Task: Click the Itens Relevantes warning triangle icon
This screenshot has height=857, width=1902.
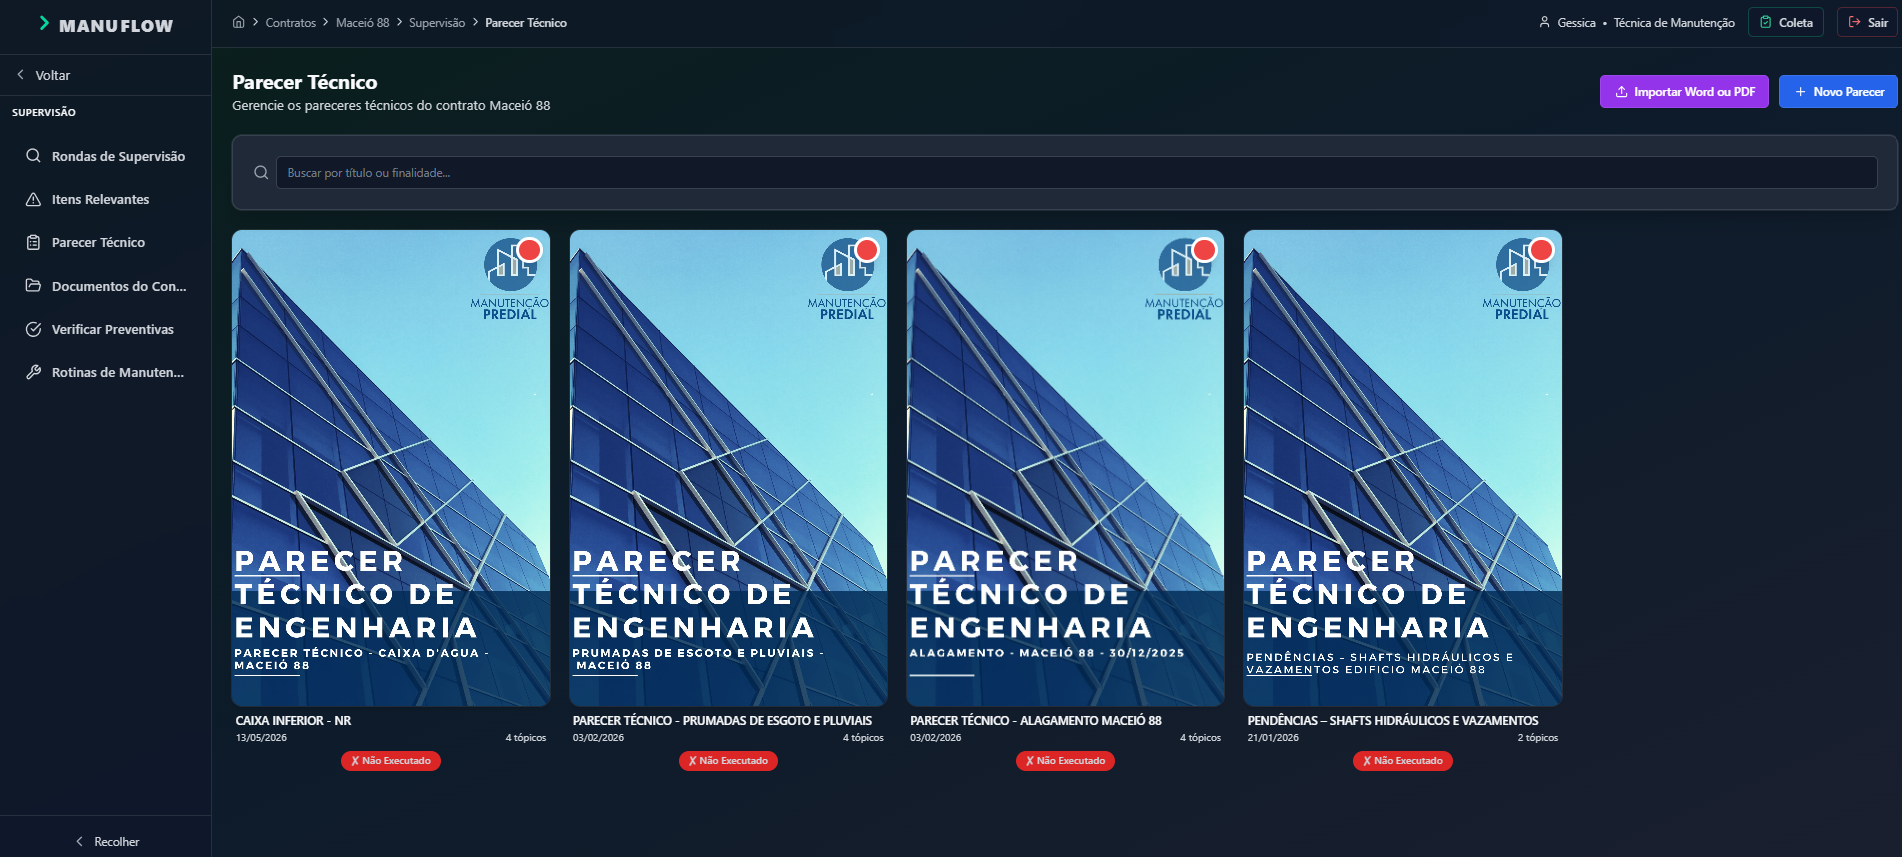Action: (x=33, y=199)
